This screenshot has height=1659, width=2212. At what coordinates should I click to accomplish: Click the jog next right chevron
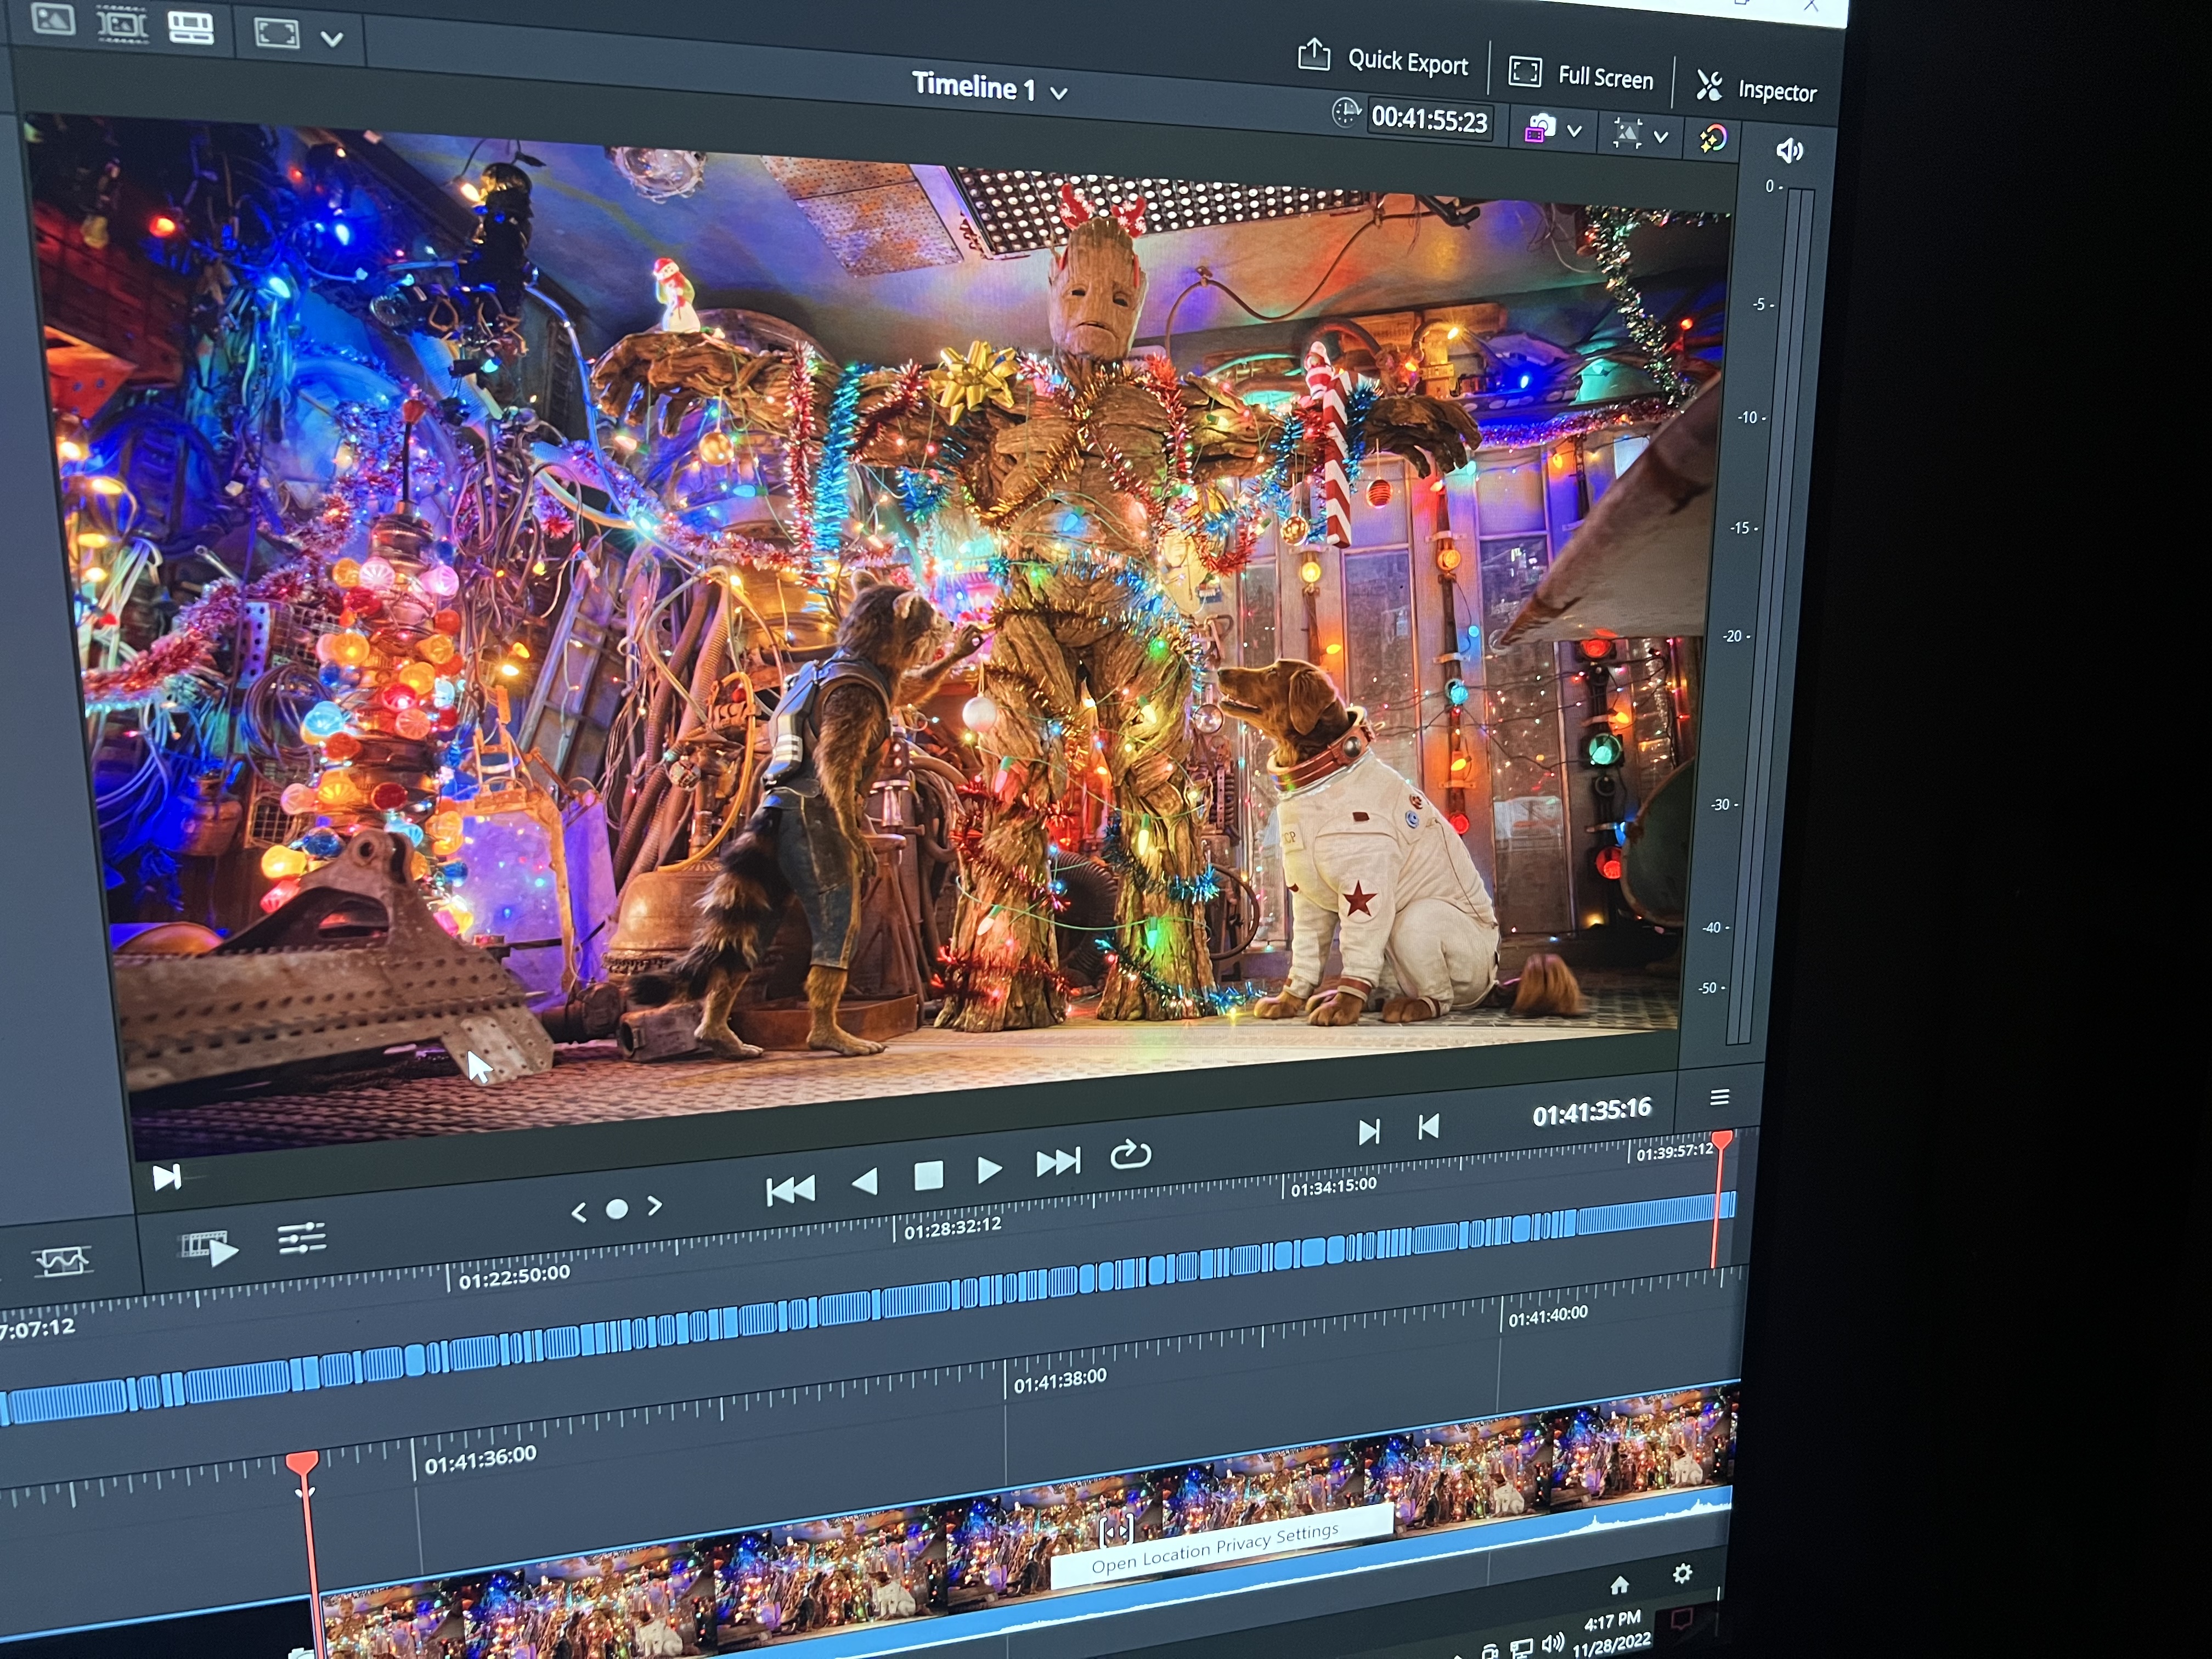pos(655,1206)
